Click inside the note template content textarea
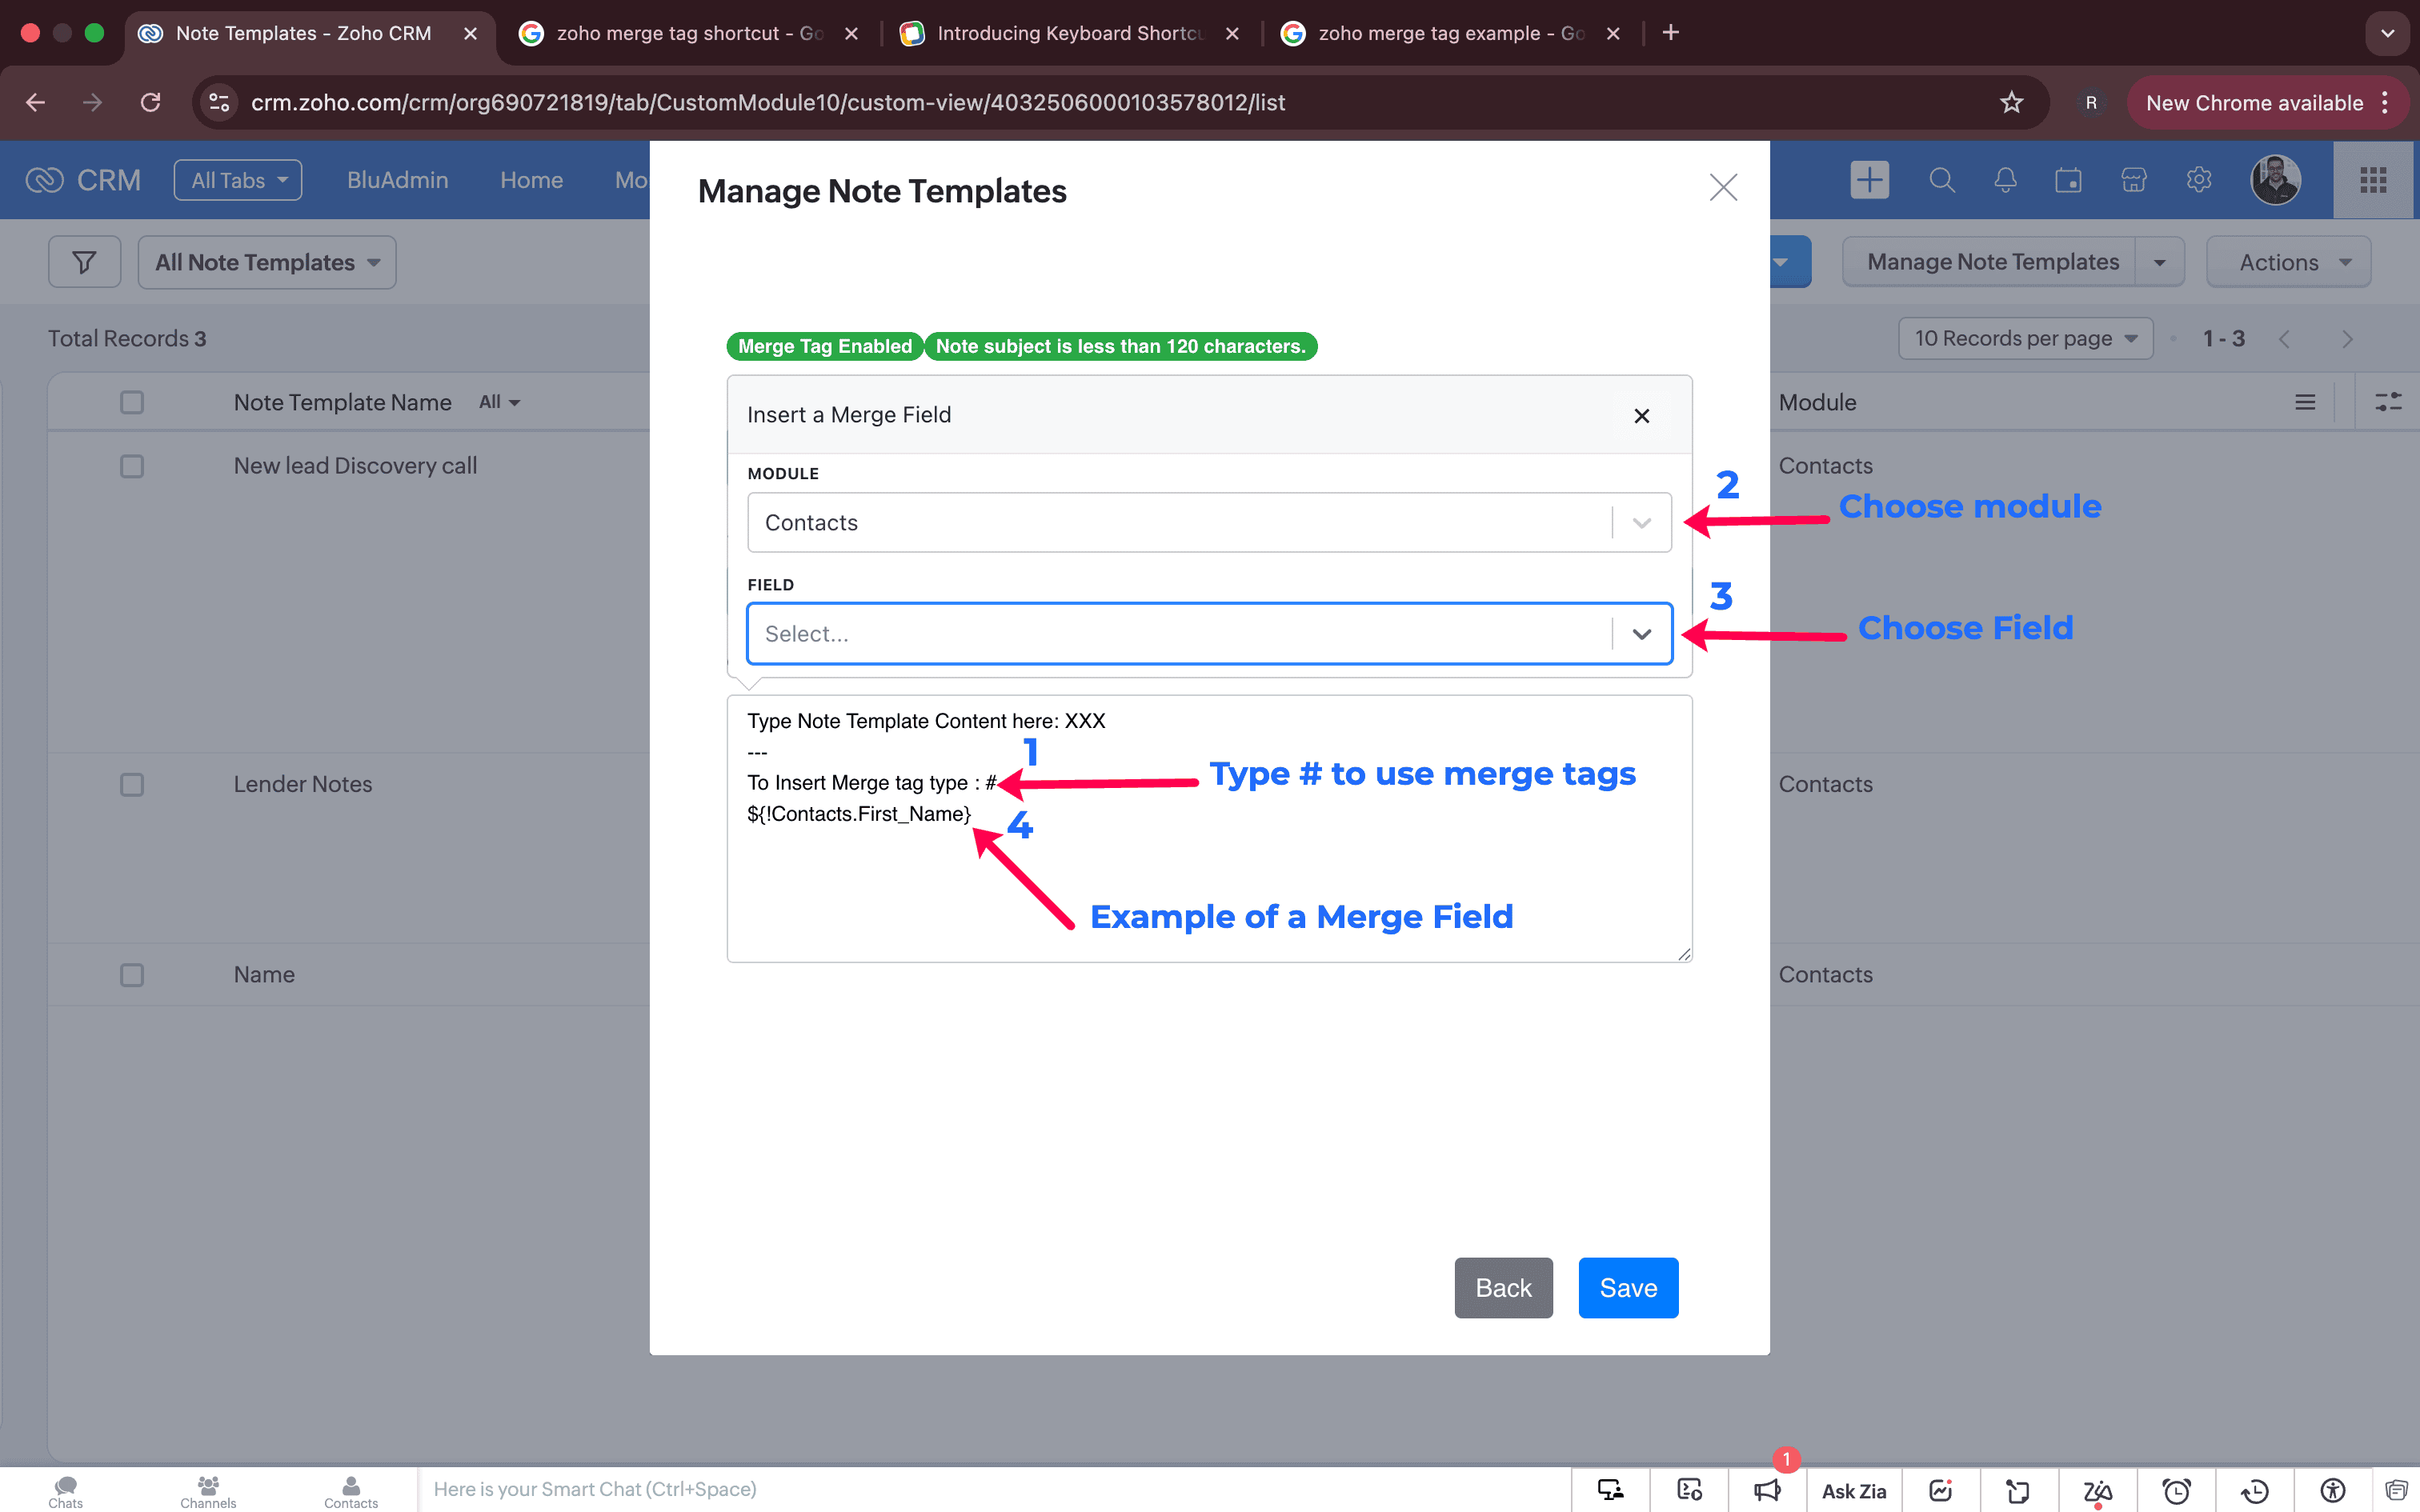Image resolution: width=2420 pixels, height=1512 pixels. tap(1209, 829)
